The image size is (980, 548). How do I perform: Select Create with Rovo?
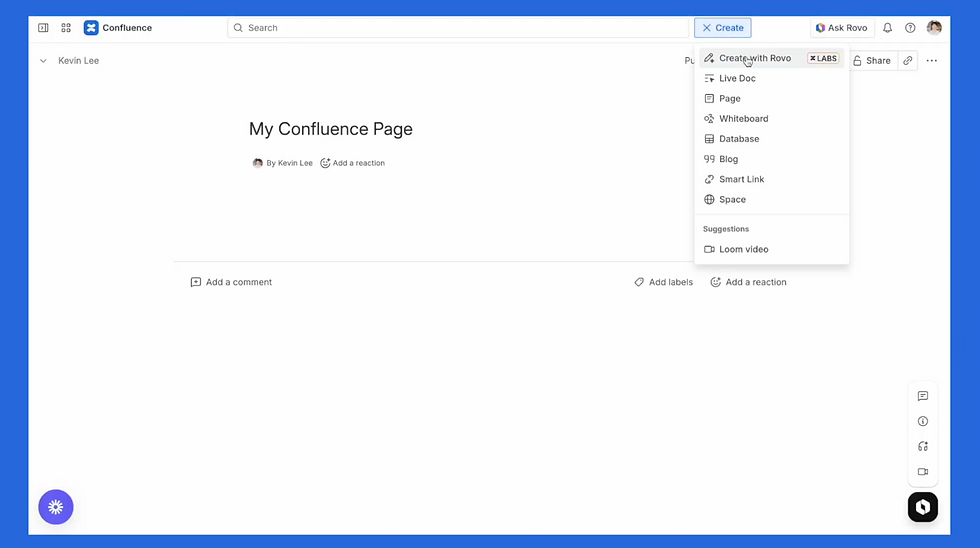coord(772,58)
